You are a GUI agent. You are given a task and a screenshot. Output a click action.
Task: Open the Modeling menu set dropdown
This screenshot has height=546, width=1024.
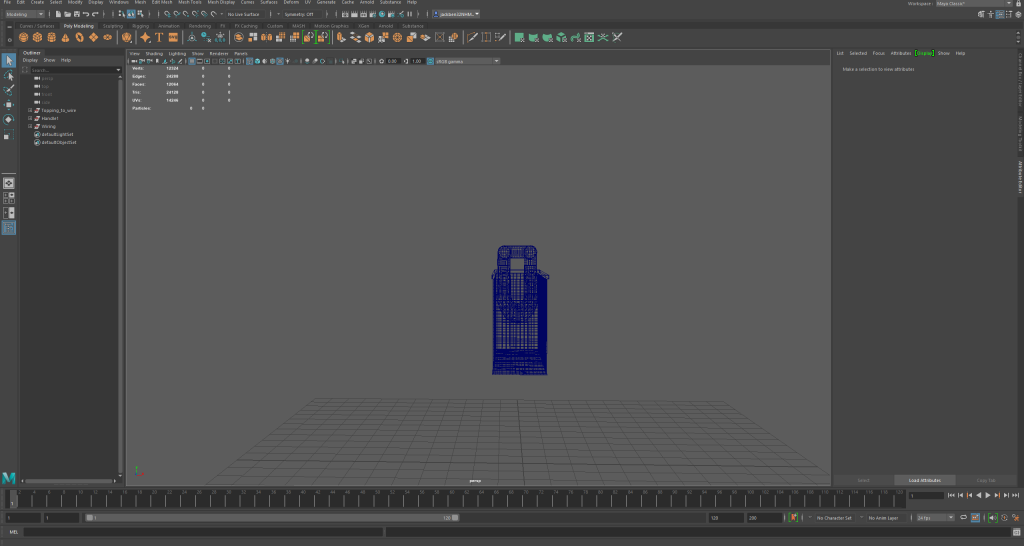click(x=24, y=14)
